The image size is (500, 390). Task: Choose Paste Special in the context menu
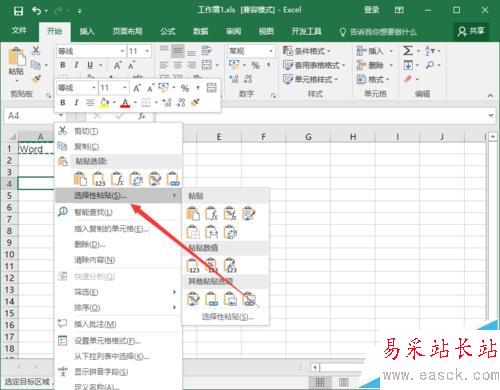[x=118, y=195]
